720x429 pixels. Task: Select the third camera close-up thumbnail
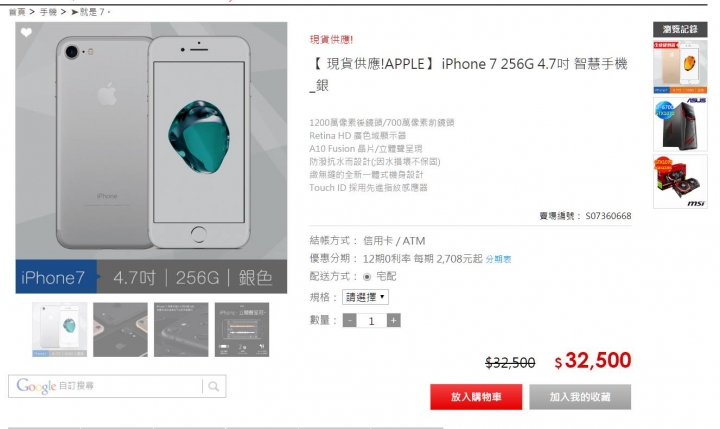(181, 329)
